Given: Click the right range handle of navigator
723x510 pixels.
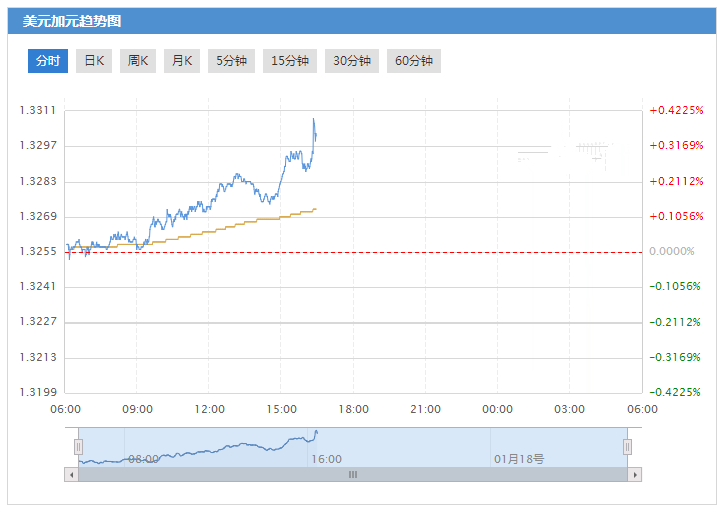Looking at the screenshot, I should [x=628, y=446].
